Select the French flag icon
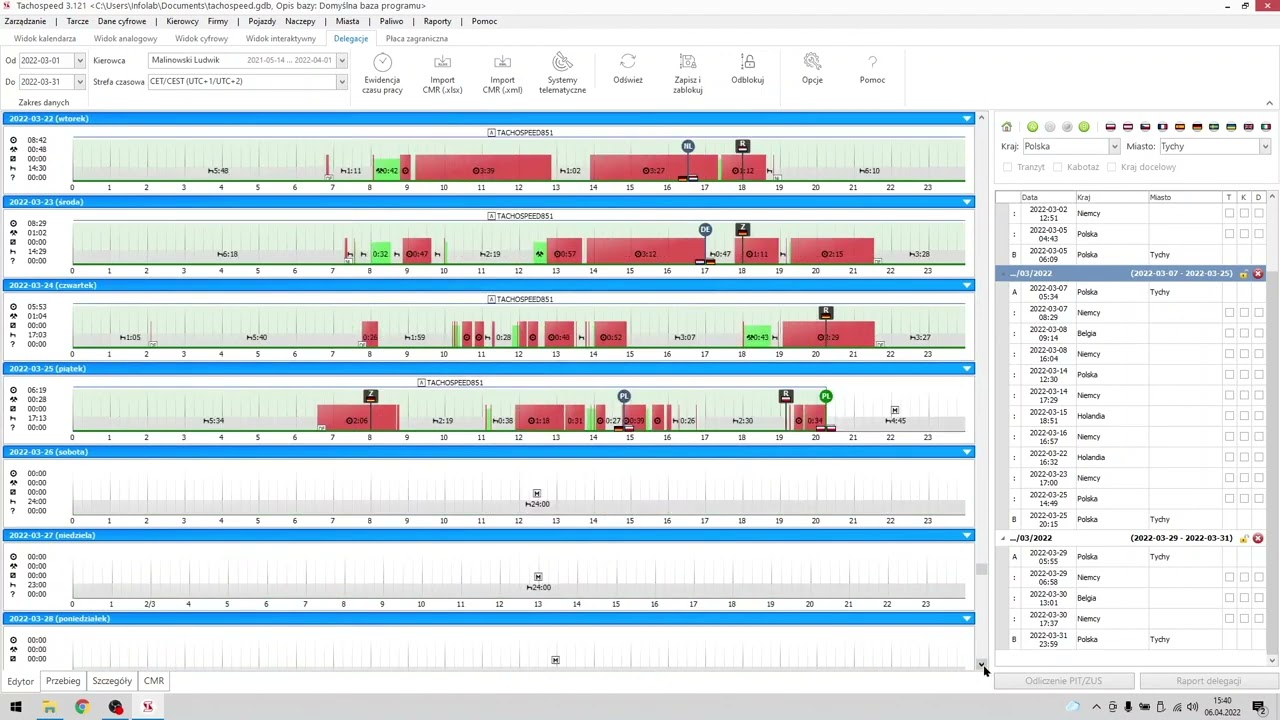Viewport: 1280px width, 720px height. tap(1162, 127)
